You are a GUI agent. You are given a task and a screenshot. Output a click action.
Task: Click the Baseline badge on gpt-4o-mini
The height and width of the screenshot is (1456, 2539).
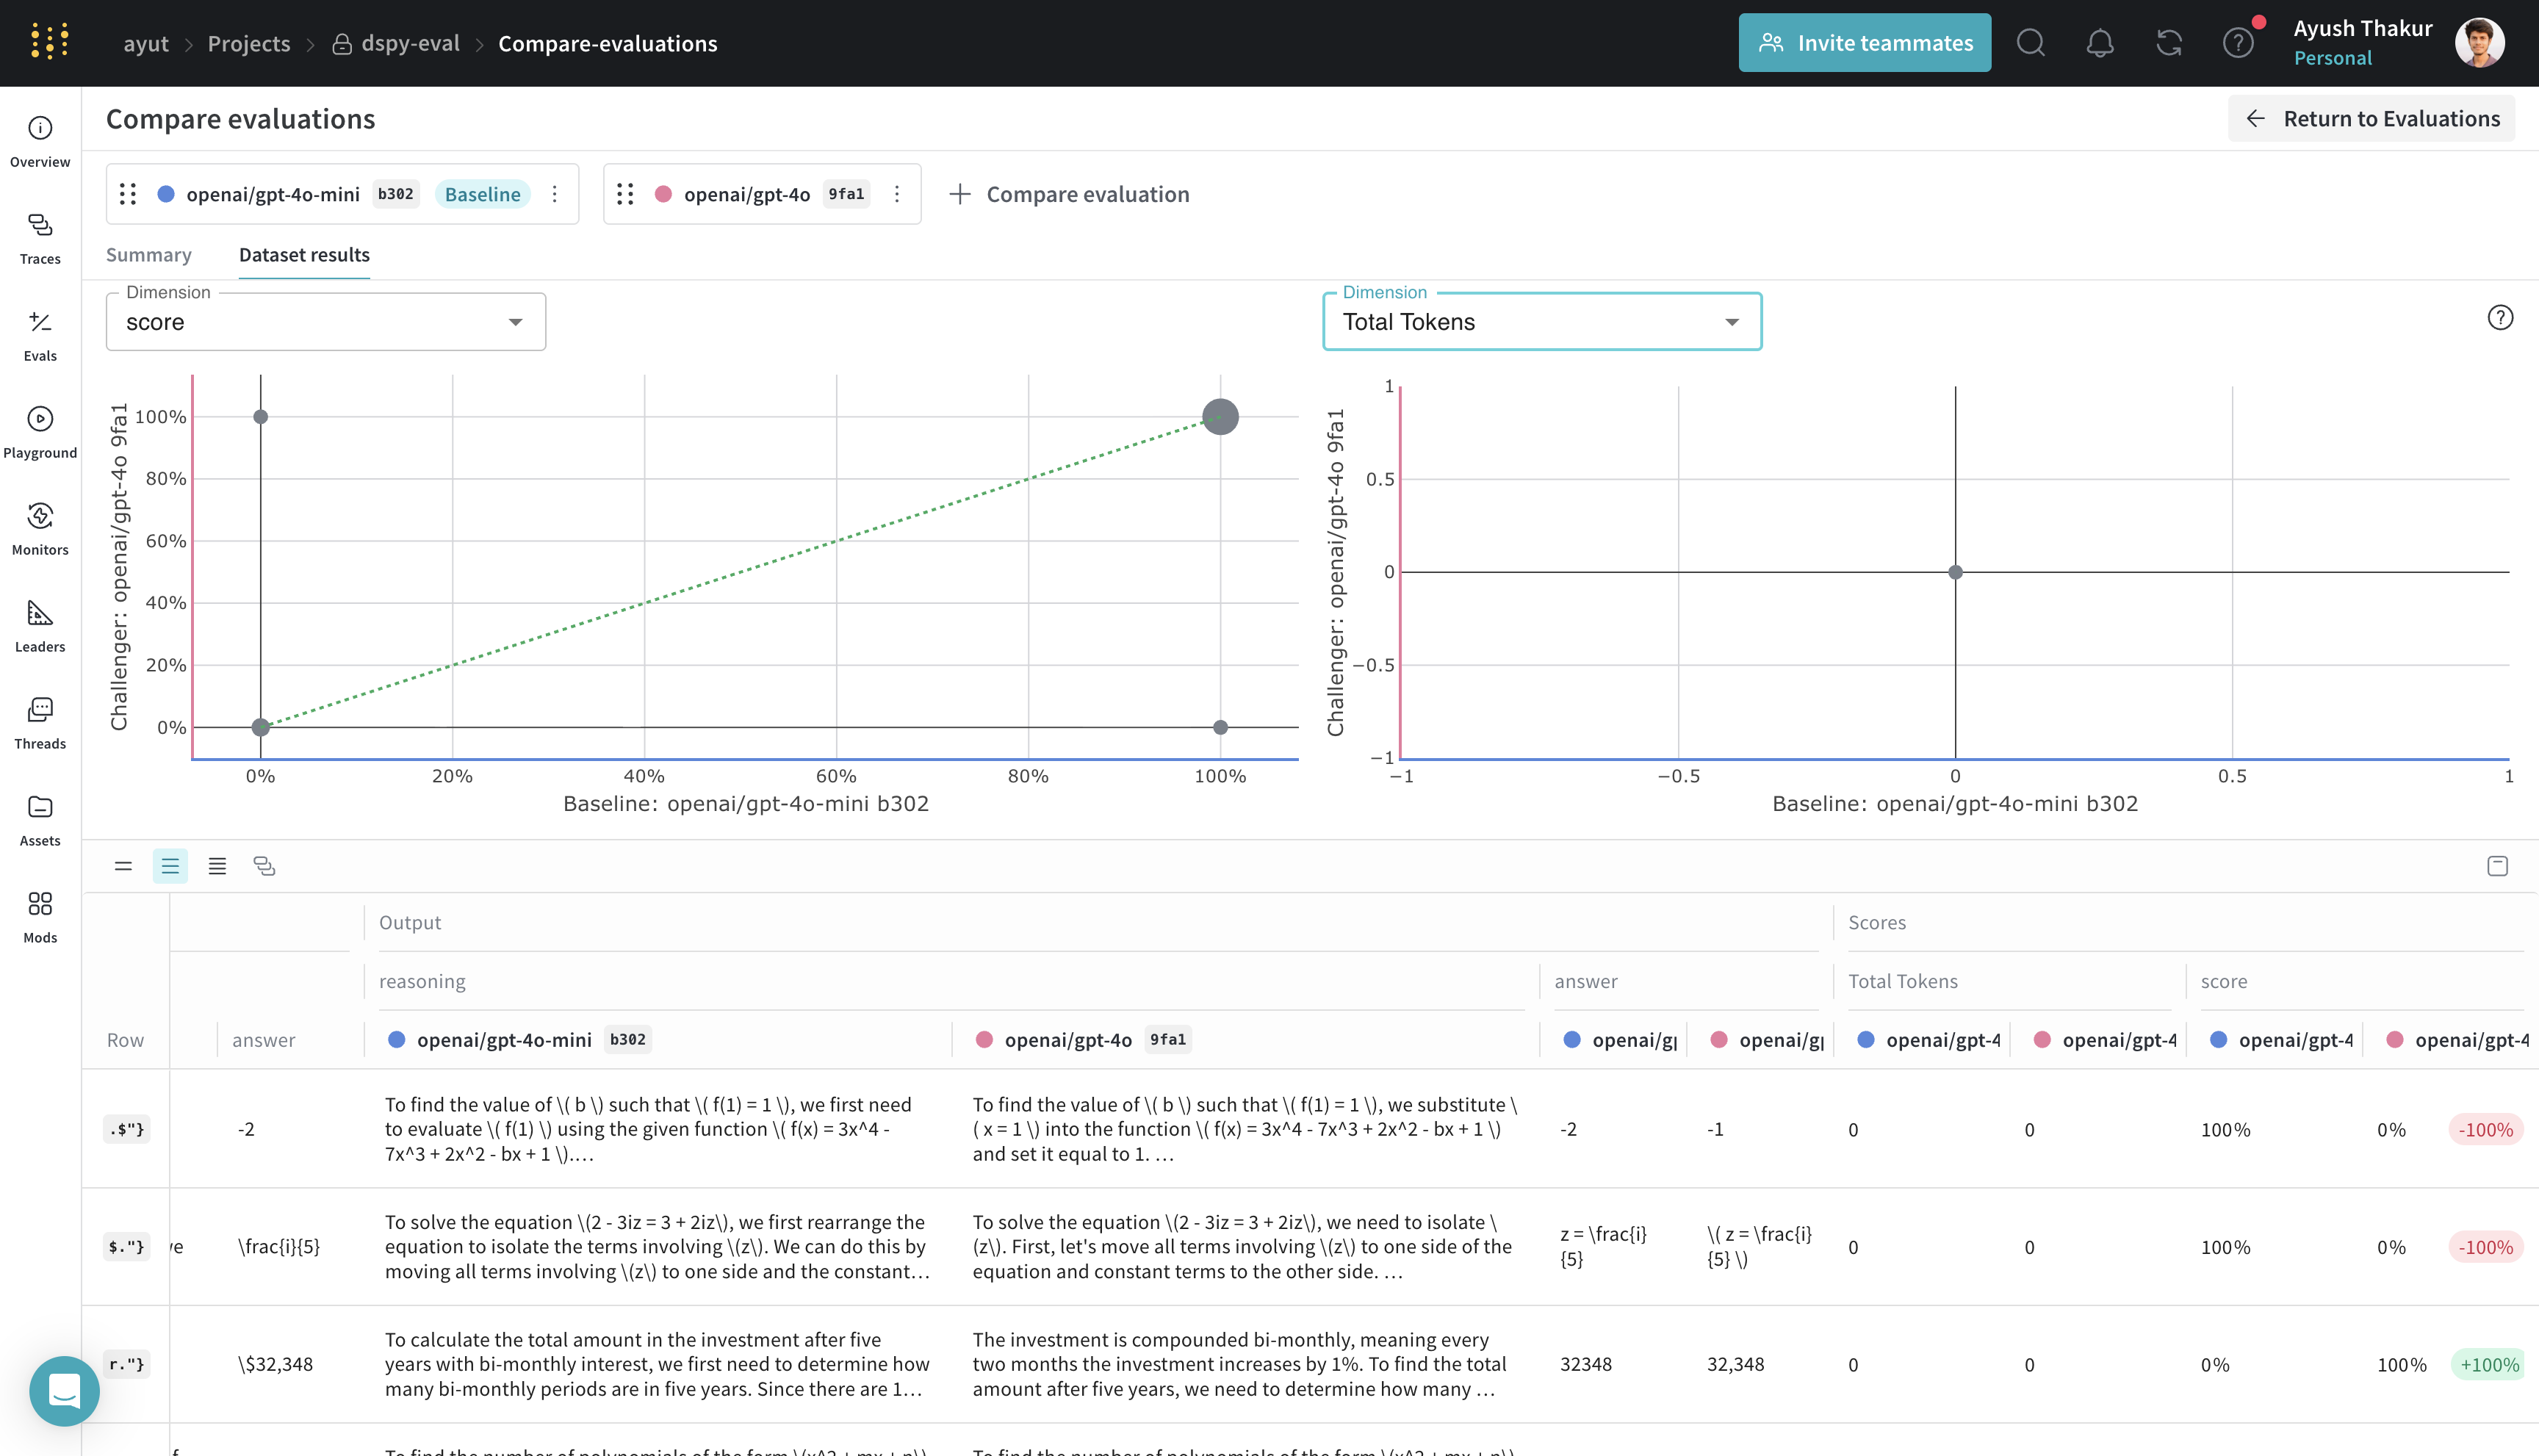coord(482,194)
